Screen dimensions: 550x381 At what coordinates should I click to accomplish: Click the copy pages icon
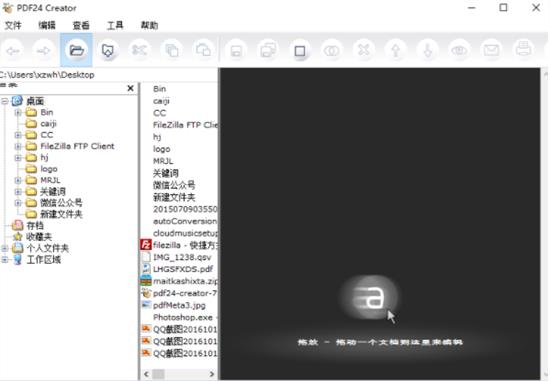tap(172, 51)
